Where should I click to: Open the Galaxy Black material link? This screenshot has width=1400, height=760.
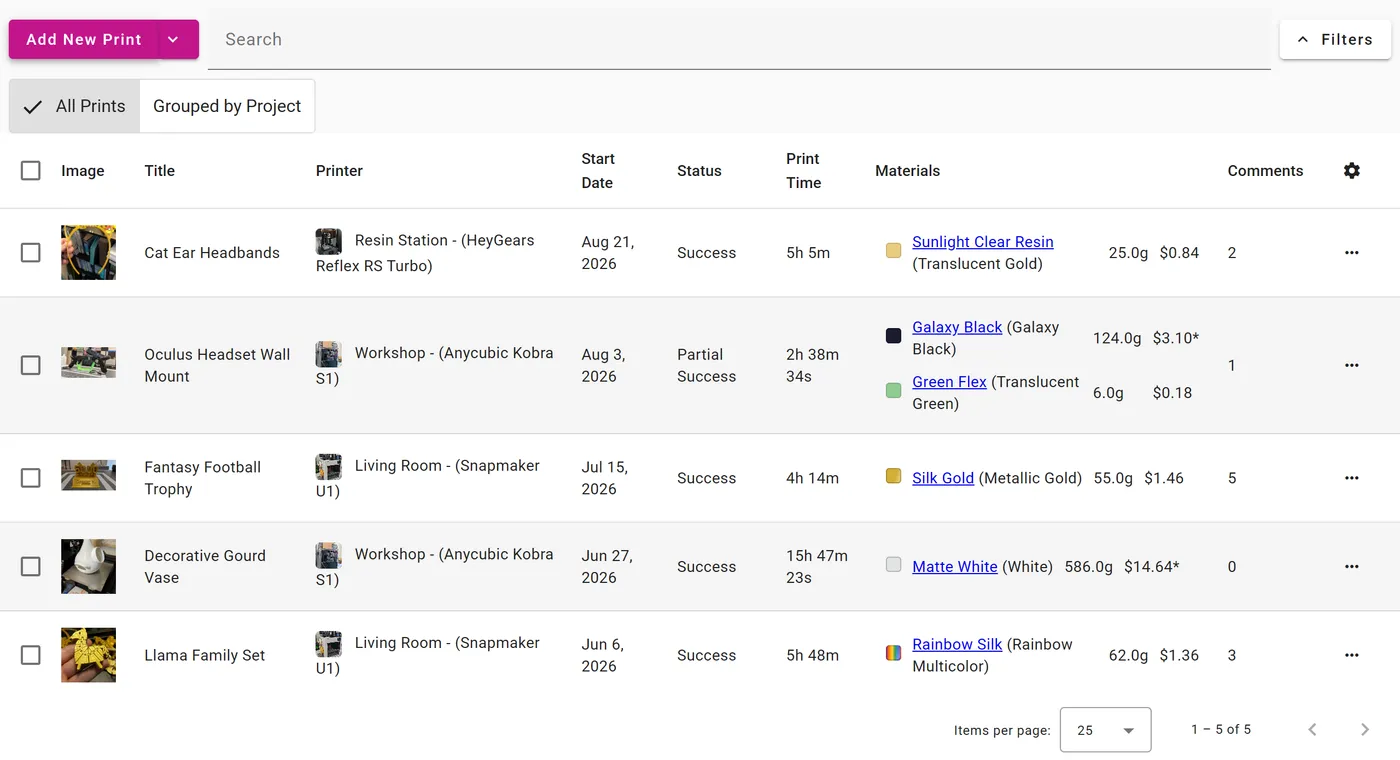(x=957, y=327)
